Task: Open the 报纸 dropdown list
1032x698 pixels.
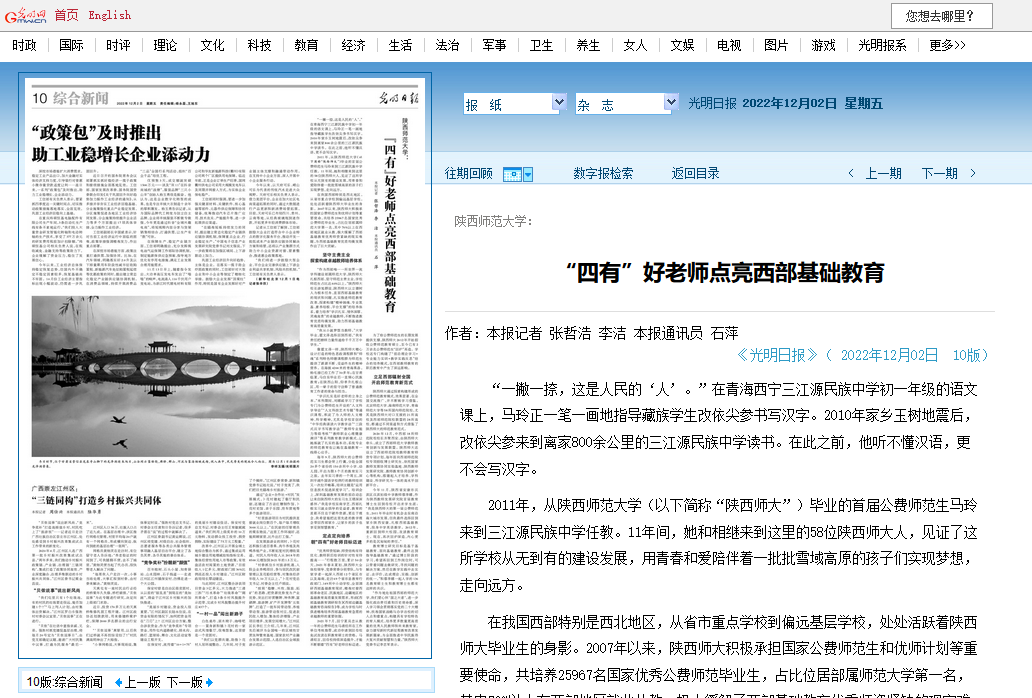Action: click(559, 103)
